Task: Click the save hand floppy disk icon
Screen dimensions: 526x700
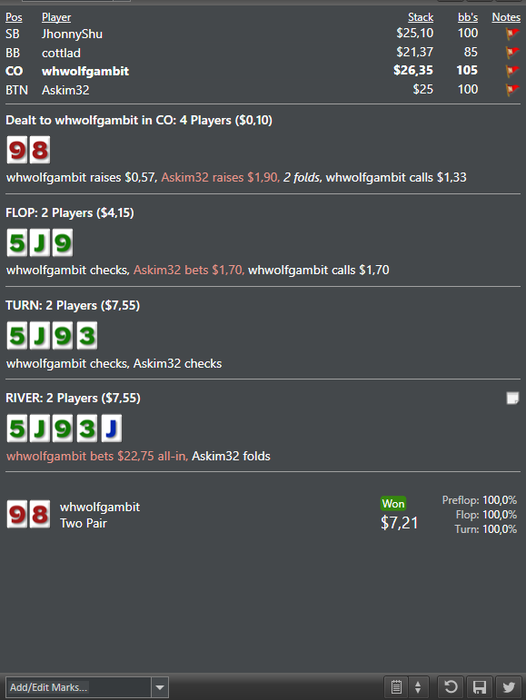Action: (479, 687)
